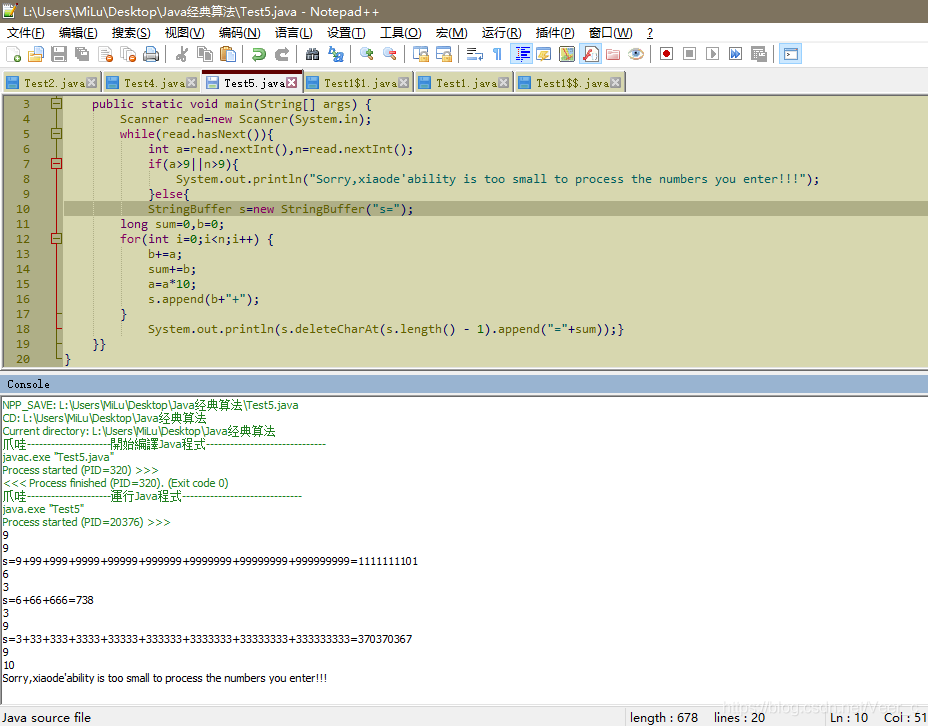Click the Synchronize Horizontal Scrolling icon
Image resolution: width=928 pixels, height=726 pixels.
coord(443,54)
